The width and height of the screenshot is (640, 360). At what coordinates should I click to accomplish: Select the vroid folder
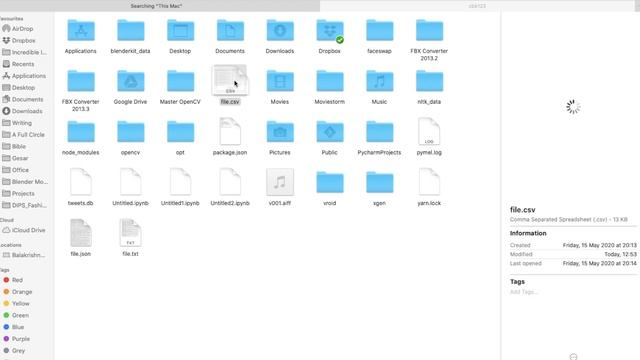pyautogui.click(x=330, y=182)
